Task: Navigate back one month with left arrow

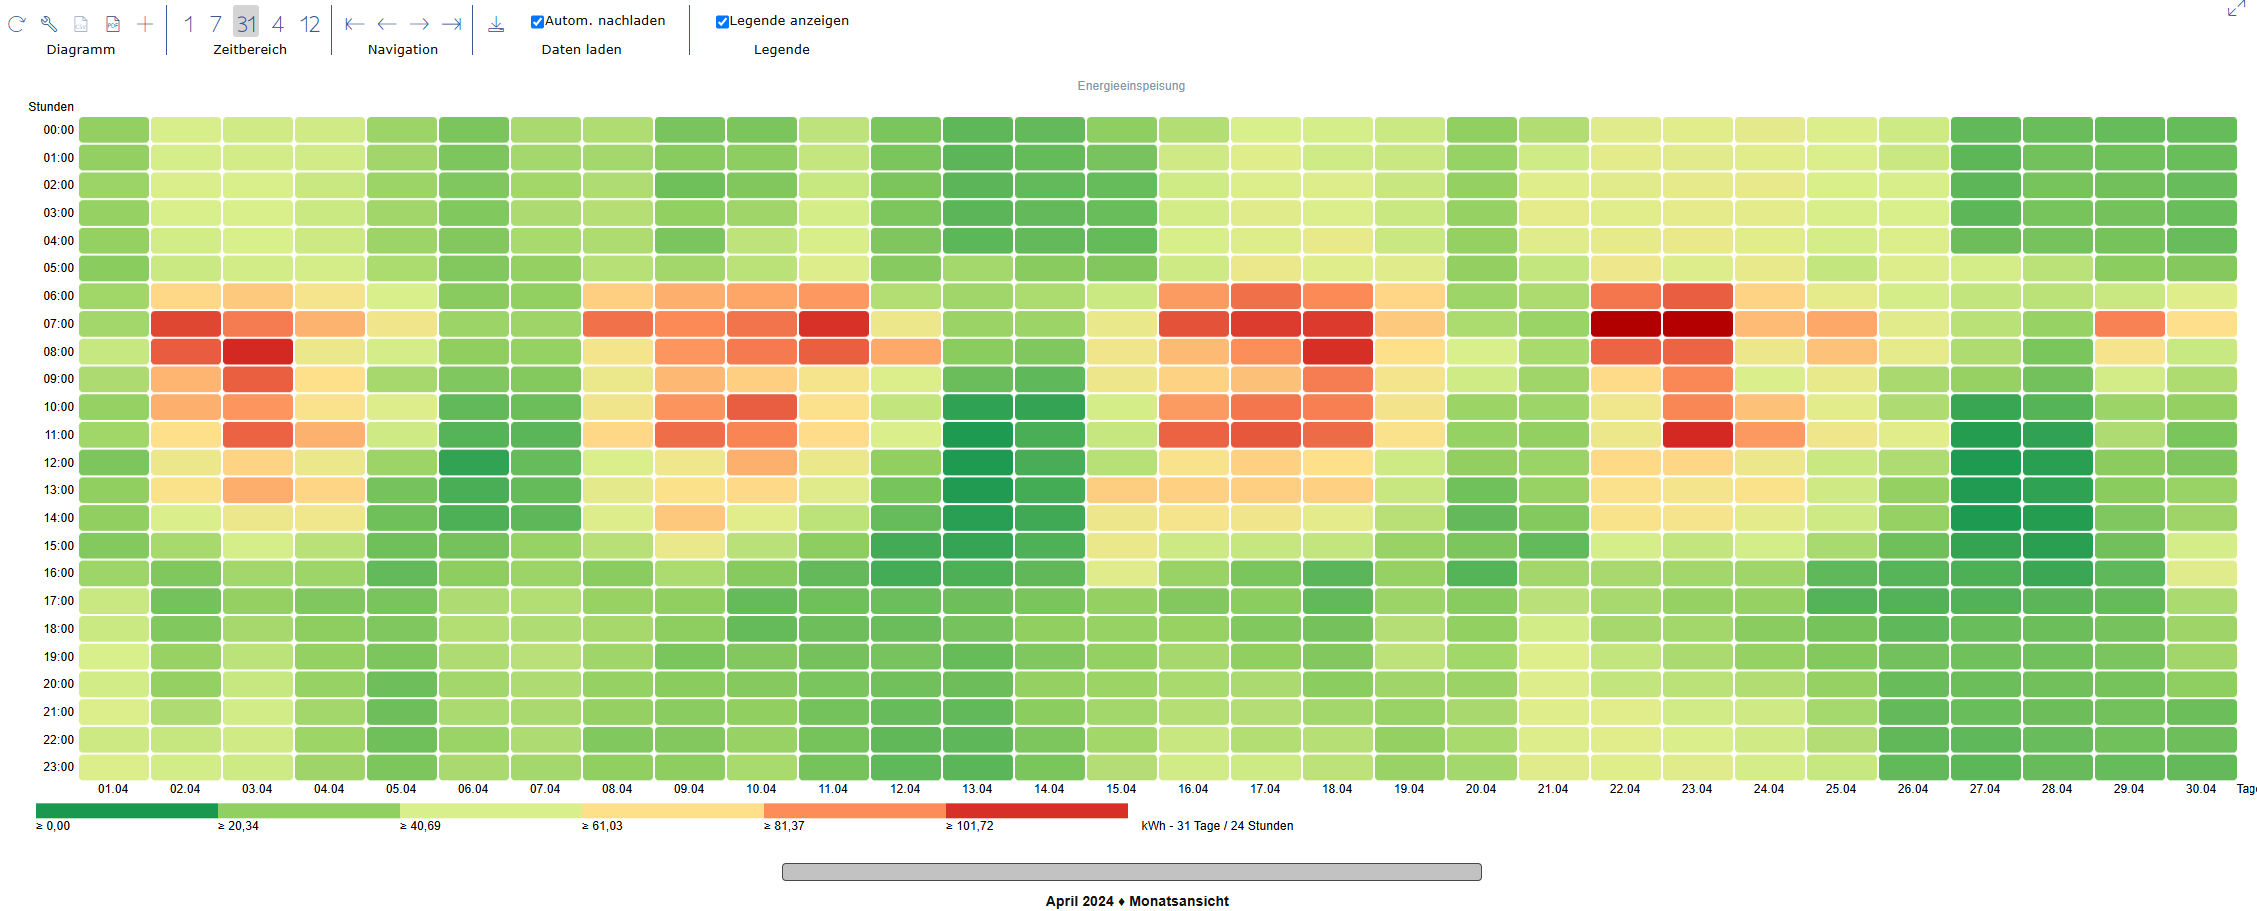Action: pos(388,22)
